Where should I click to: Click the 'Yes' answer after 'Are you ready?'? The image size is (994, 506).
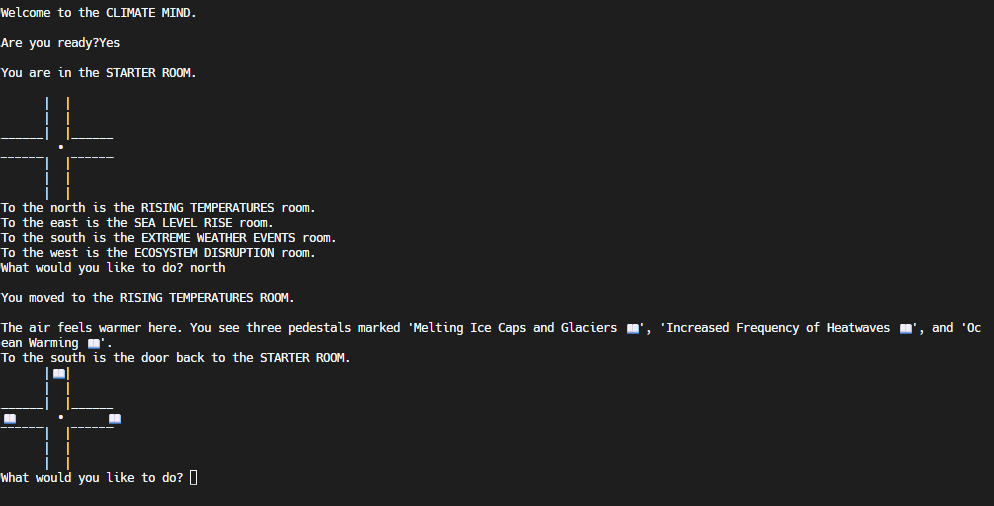110,42
